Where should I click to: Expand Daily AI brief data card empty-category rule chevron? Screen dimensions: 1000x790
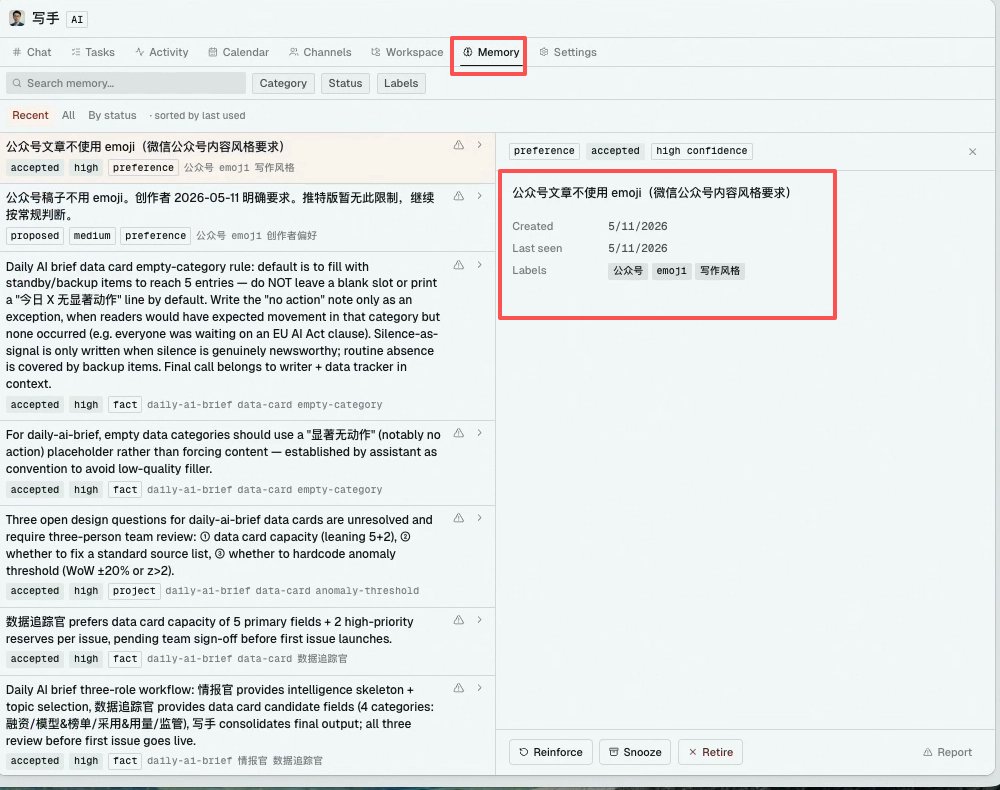pos(480,265)
